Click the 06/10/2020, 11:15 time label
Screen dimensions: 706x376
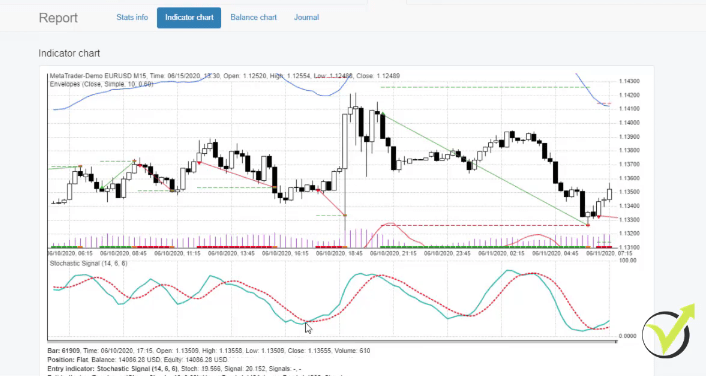[177, 254]
